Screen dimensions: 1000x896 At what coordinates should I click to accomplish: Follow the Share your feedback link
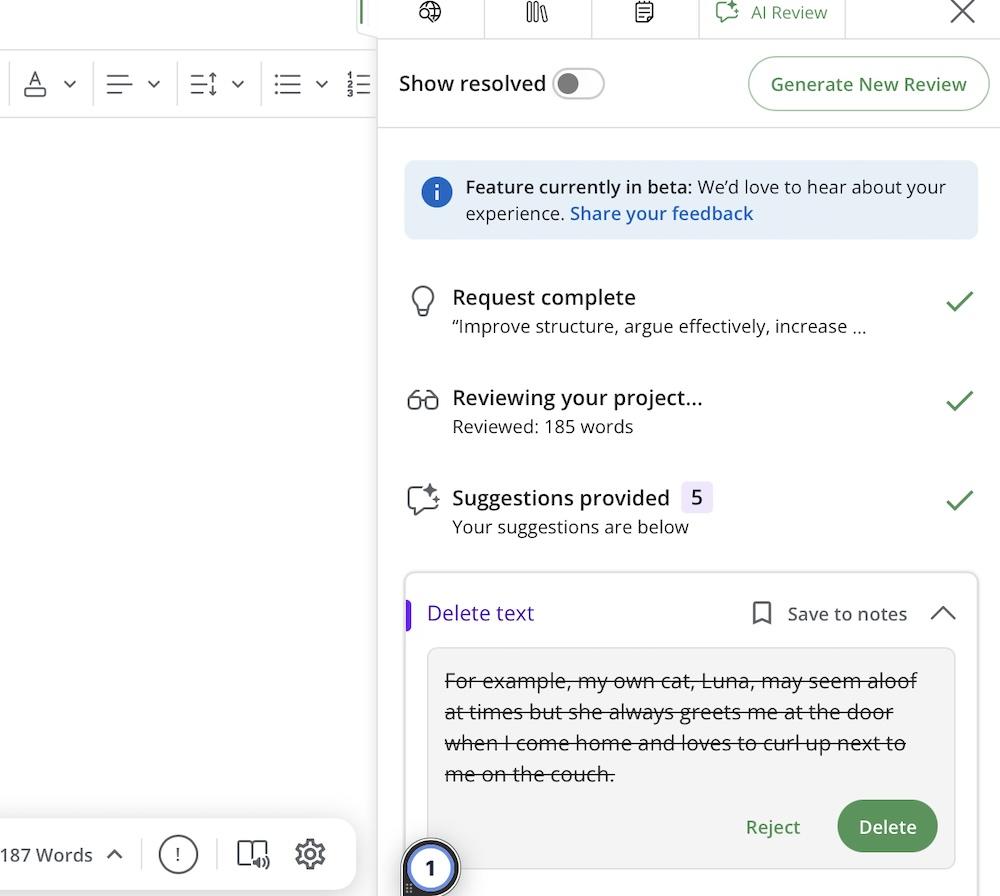[661, 214]
